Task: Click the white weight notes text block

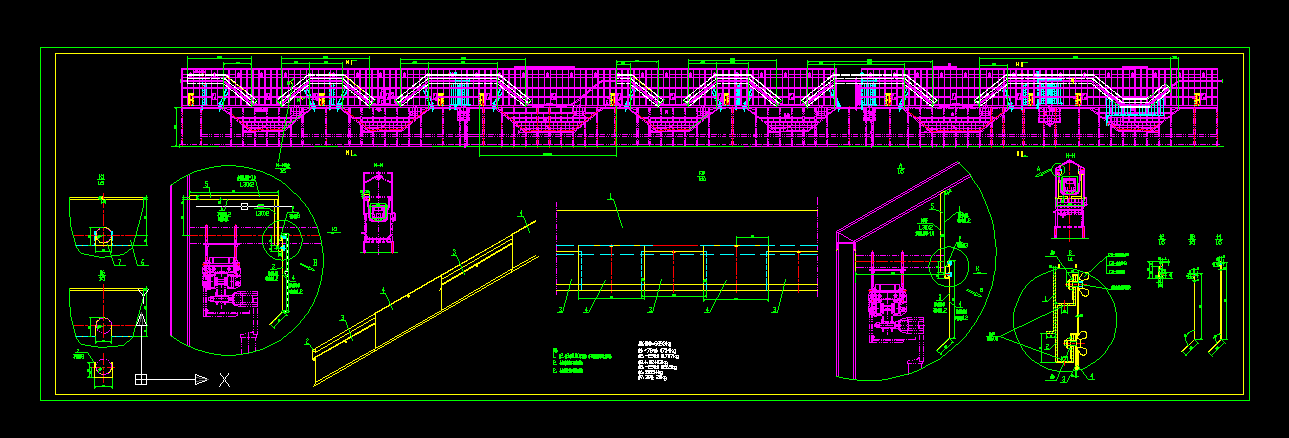Action: (659, 360)
